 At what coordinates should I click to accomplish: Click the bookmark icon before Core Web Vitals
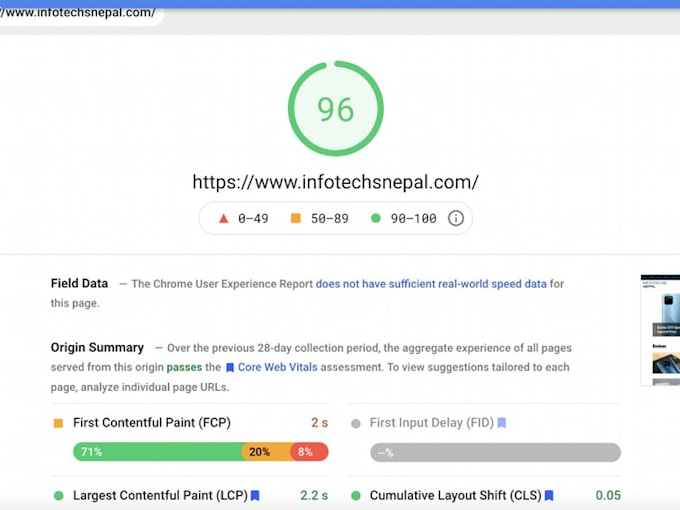coord(230,368)
